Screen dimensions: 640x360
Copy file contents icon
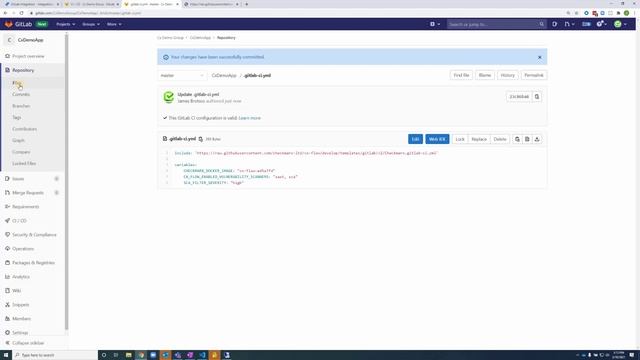[x=517, y=139]
